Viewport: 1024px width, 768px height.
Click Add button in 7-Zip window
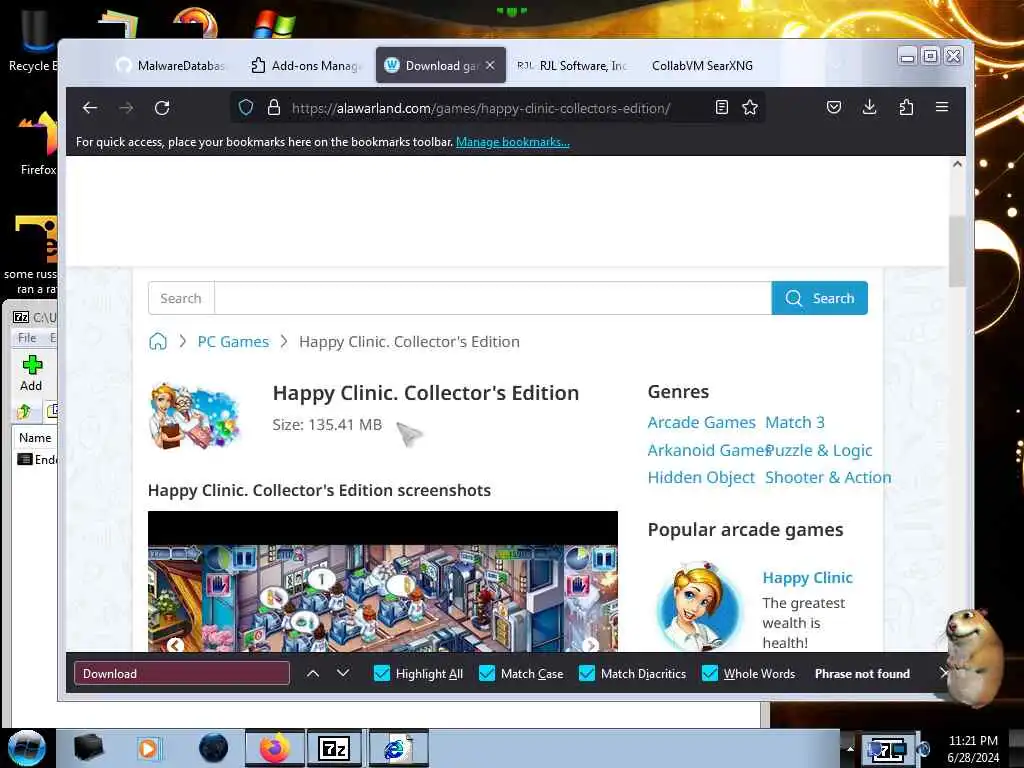pos(31,373)
